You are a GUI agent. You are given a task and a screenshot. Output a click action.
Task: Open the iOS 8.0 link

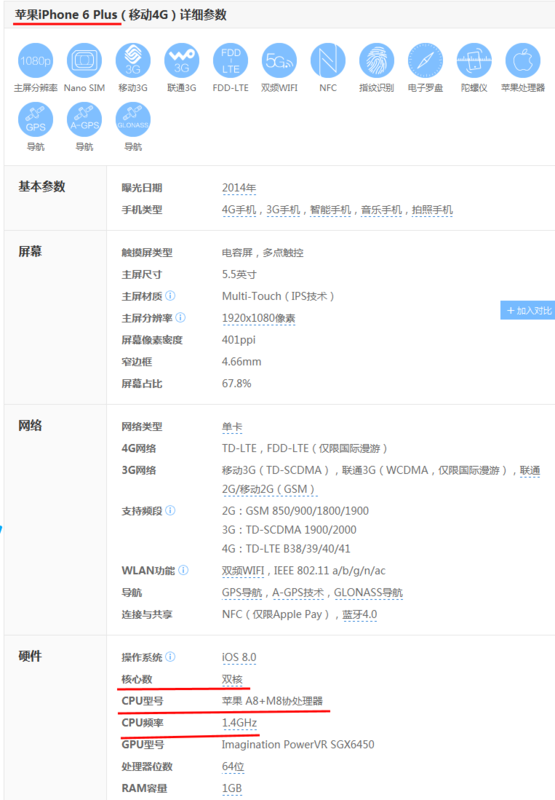click(x=239, y=658)
